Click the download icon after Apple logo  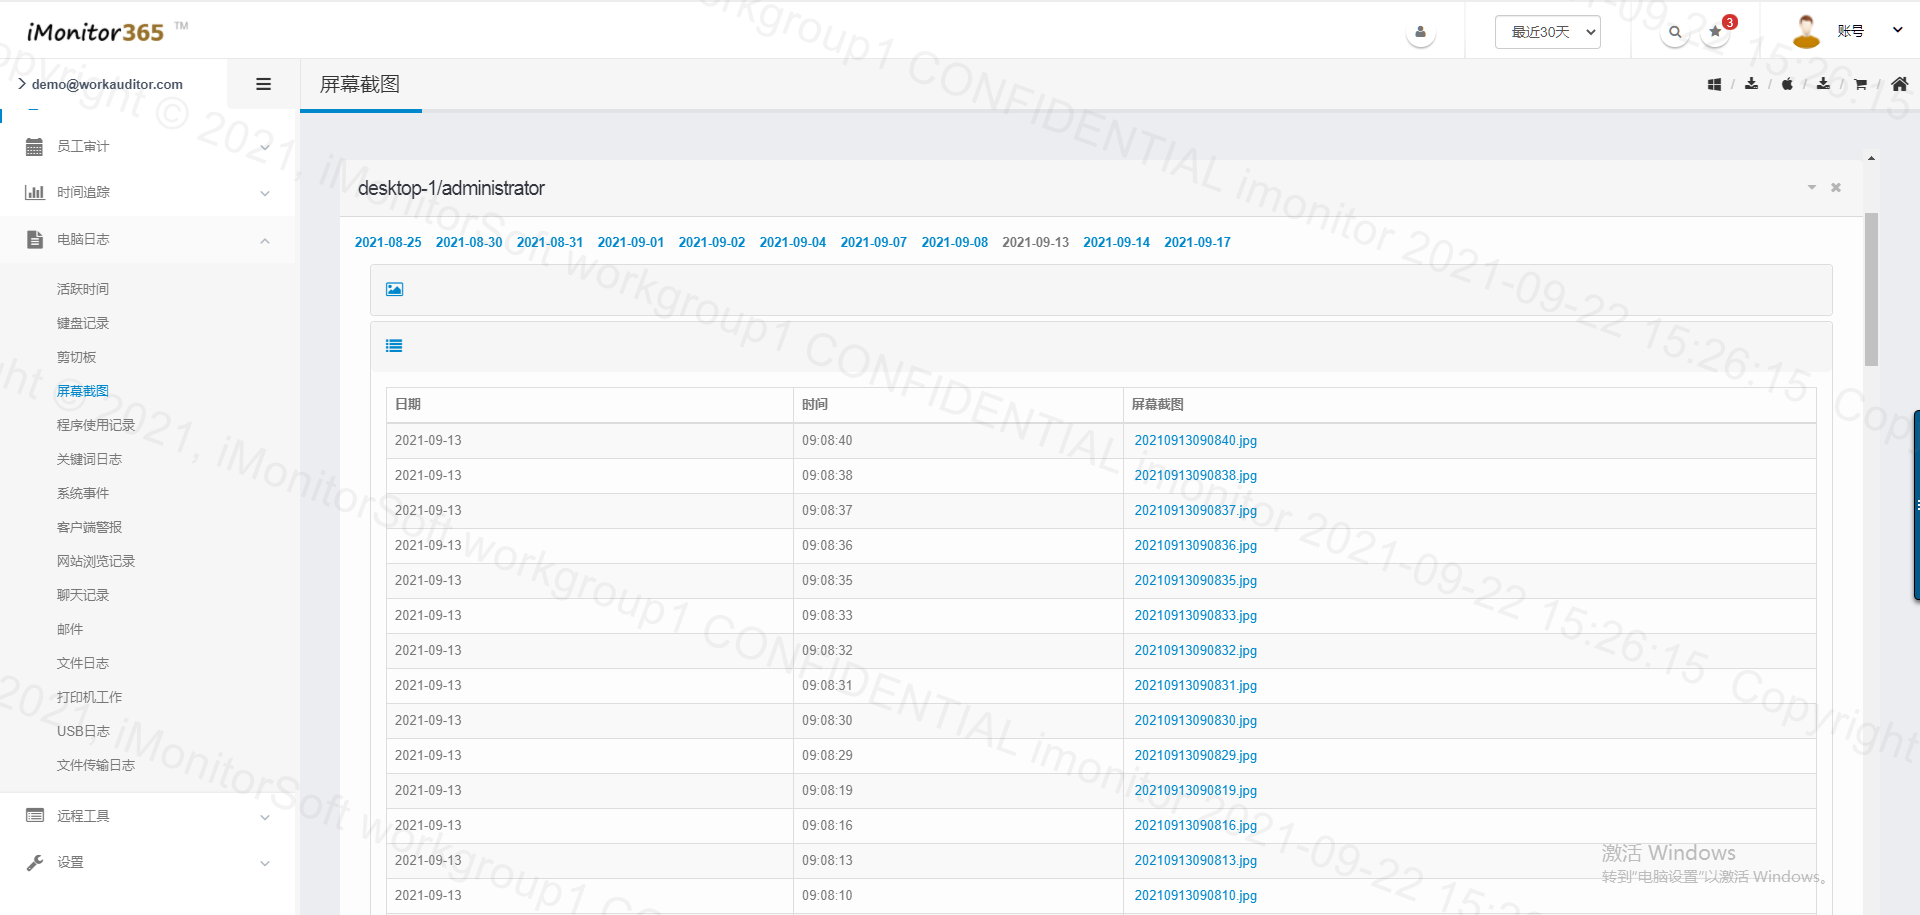pyautogui.click(x=1823, y=84)
